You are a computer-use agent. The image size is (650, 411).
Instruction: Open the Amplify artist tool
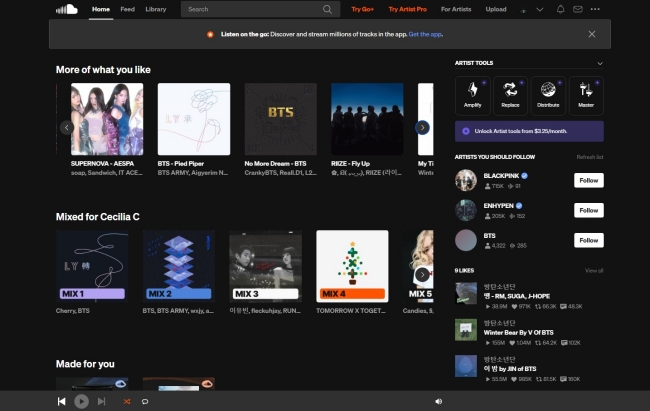point(473,95)
